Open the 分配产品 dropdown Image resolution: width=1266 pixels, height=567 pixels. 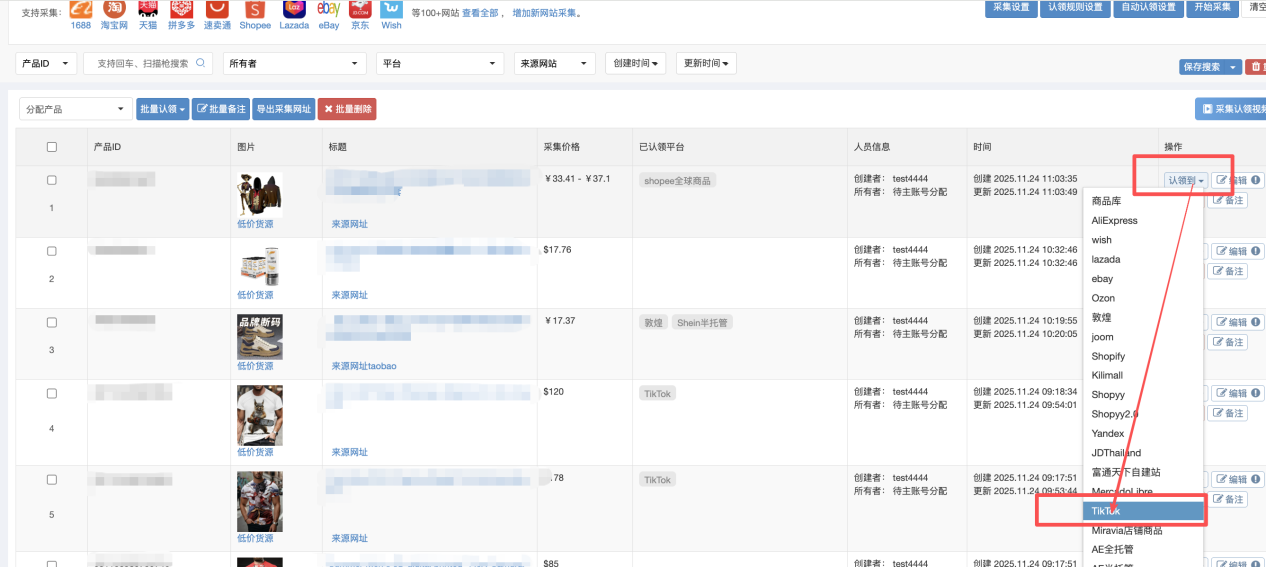pos(76,109)
